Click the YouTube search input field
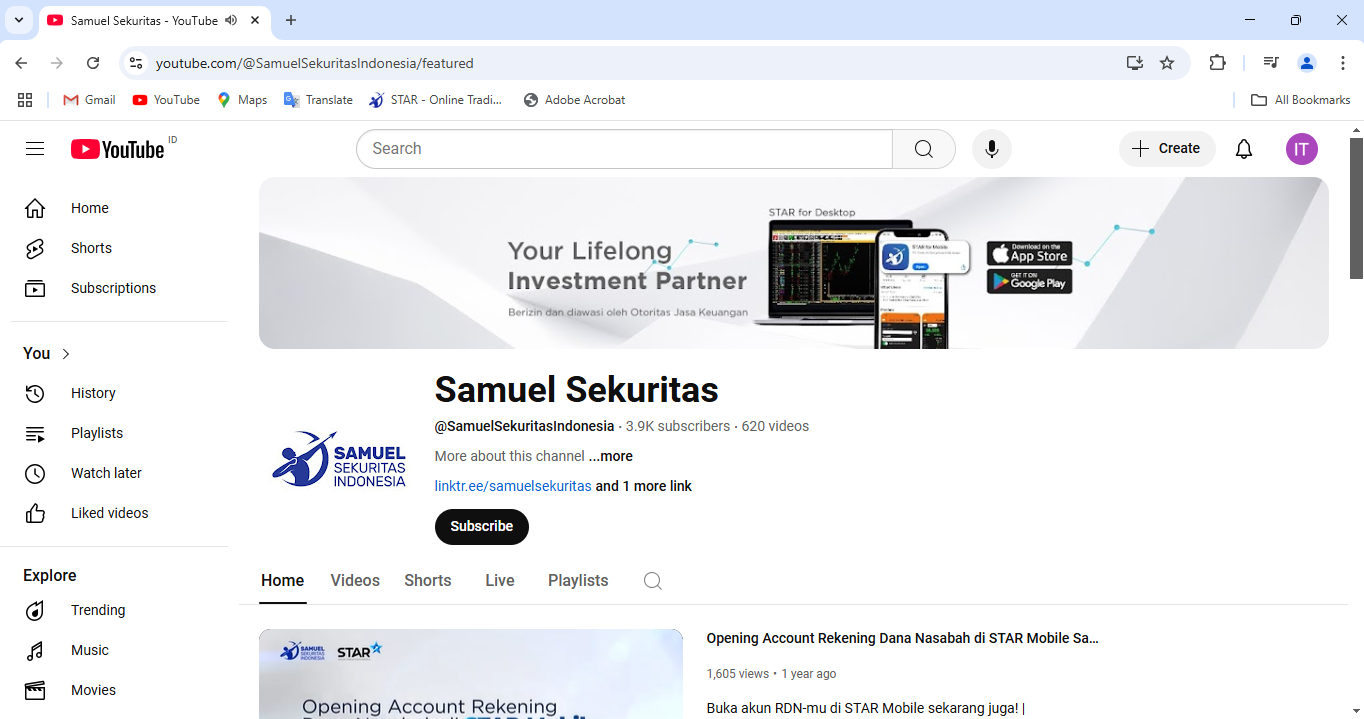The height and width of the screenshot is (719, 1364). tap(624, 149)
